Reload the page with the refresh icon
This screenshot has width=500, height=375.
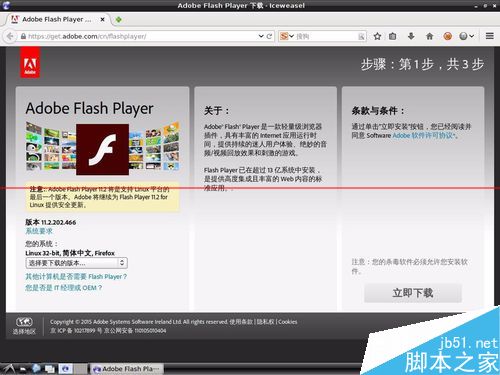[x=269, y=36]
